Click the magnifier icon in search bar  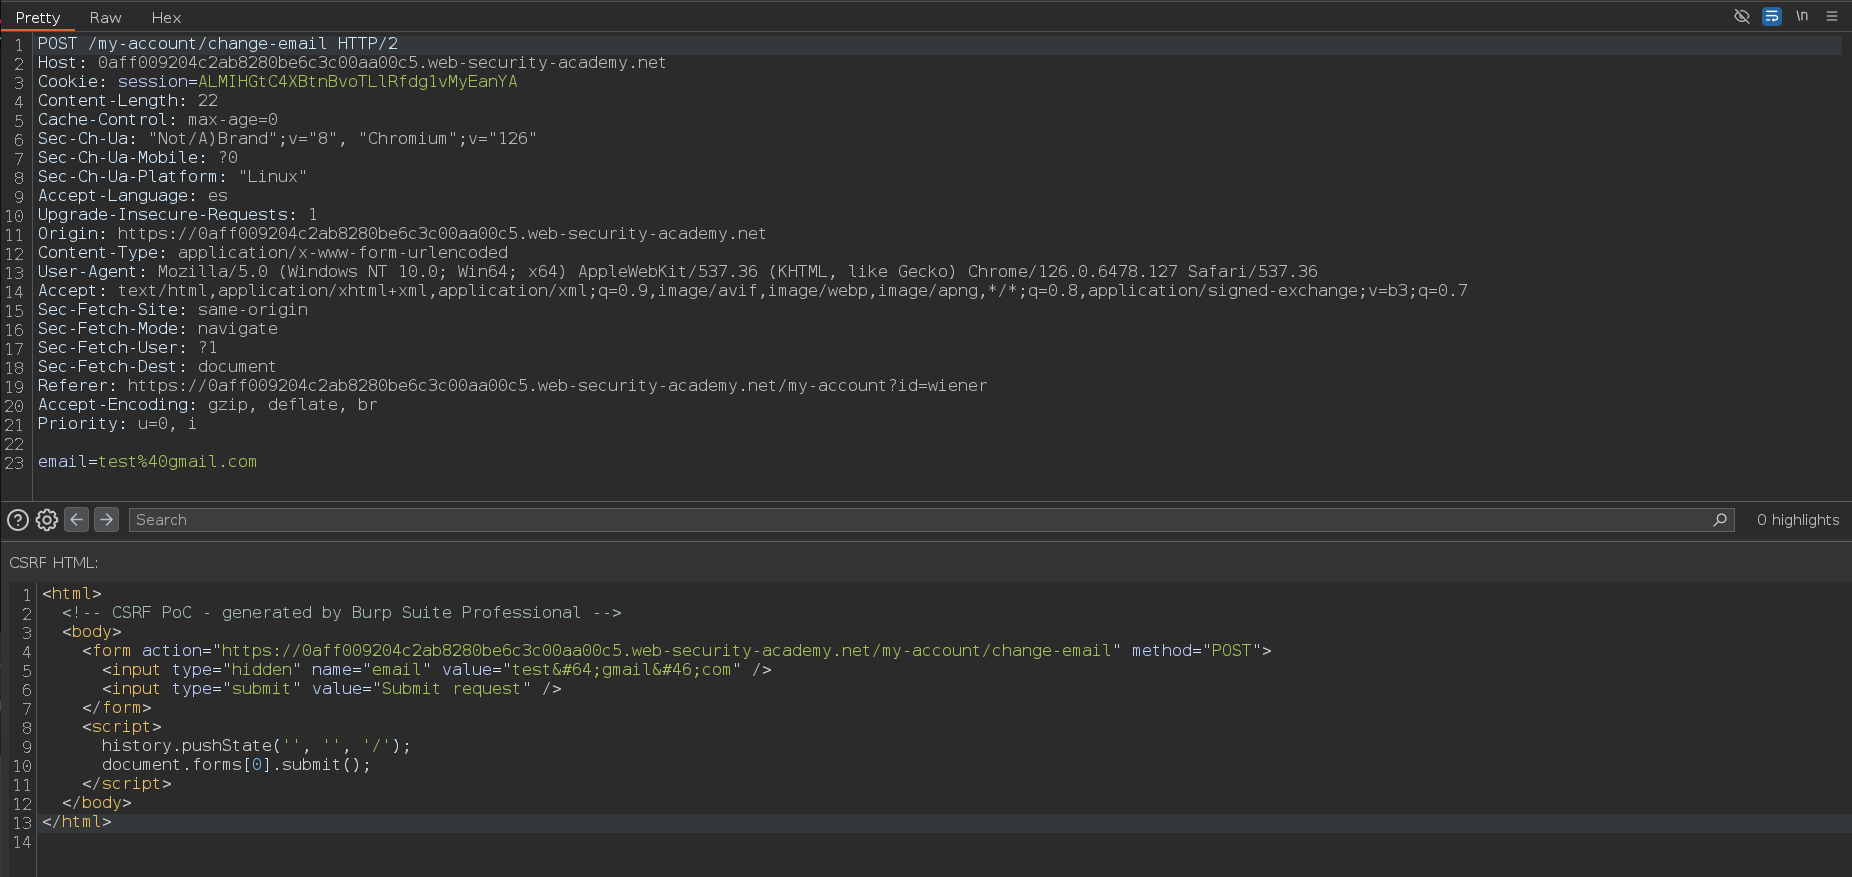[1720, 520]
